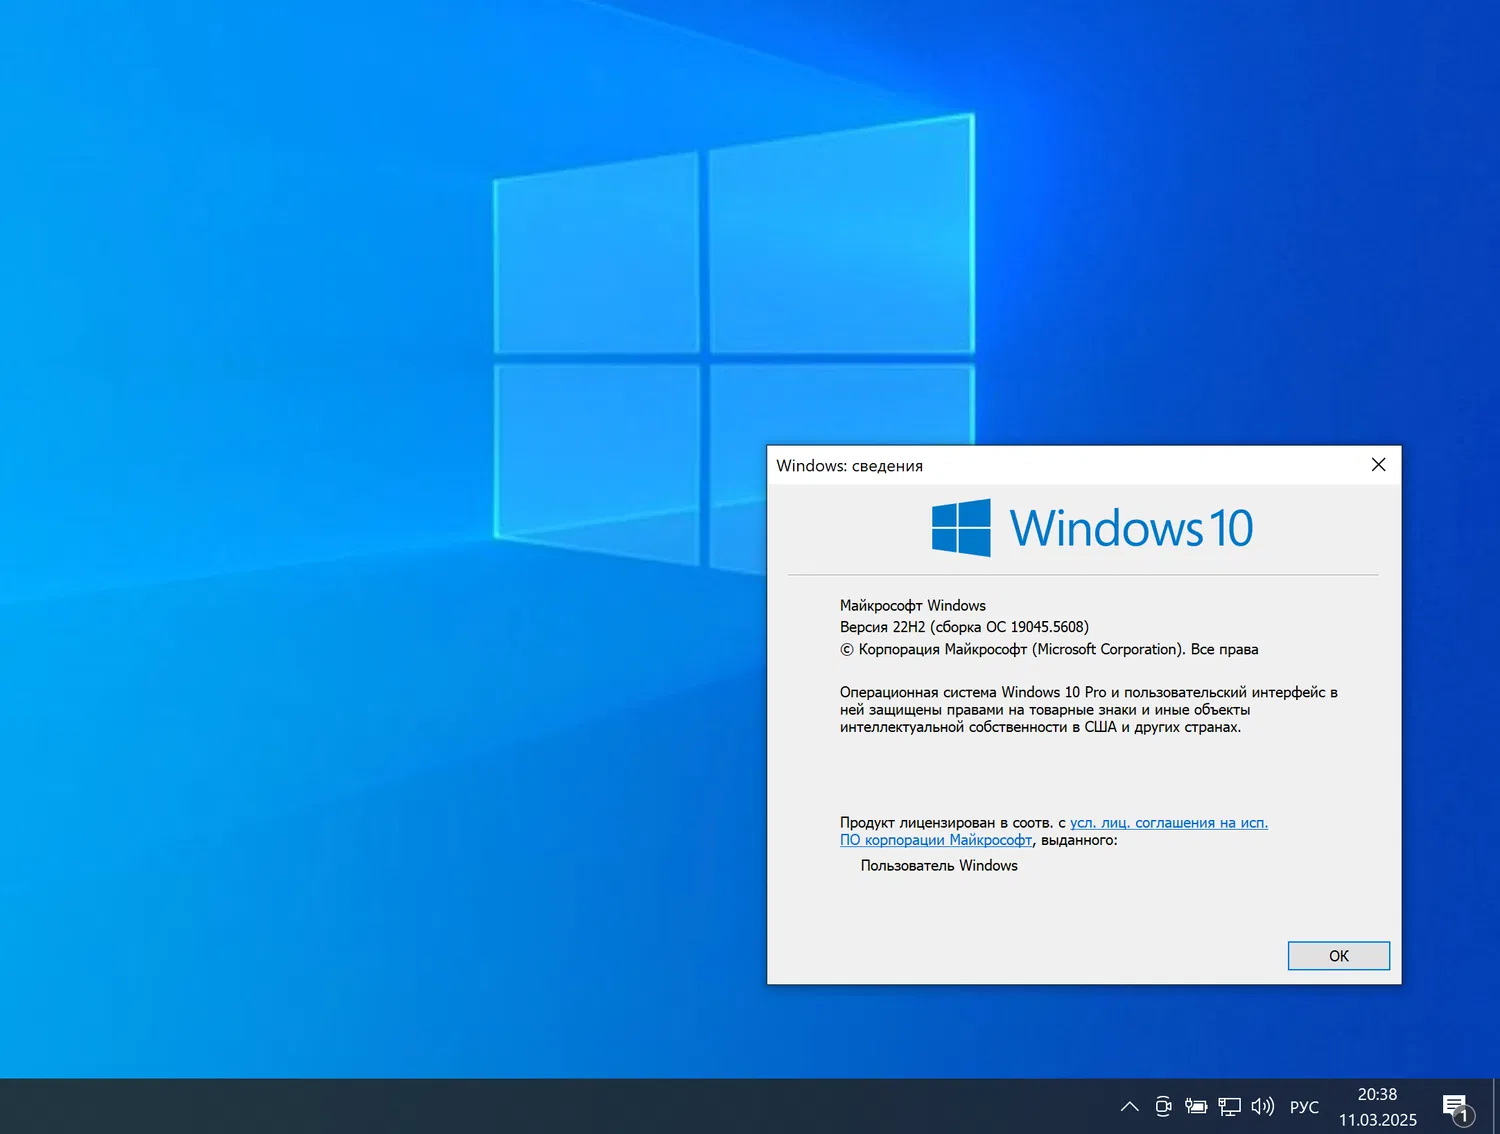The height and width of the screenshot is (1134, 1500).
Task: Click the Windows 10 wordmark in dialog
Action: point(1130,527)
